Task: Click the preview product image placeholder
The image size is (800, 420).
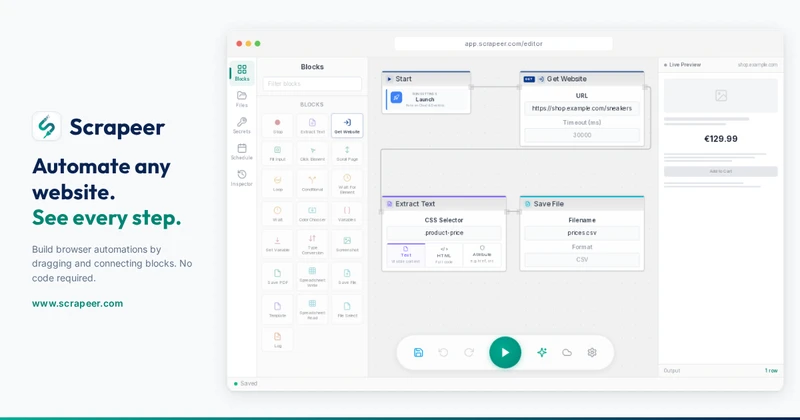Action: tap(720, 95)
